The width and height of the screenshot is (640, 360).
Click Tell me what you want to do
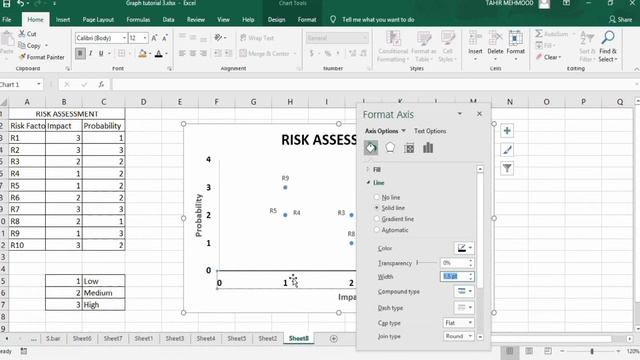click(378, 20)
